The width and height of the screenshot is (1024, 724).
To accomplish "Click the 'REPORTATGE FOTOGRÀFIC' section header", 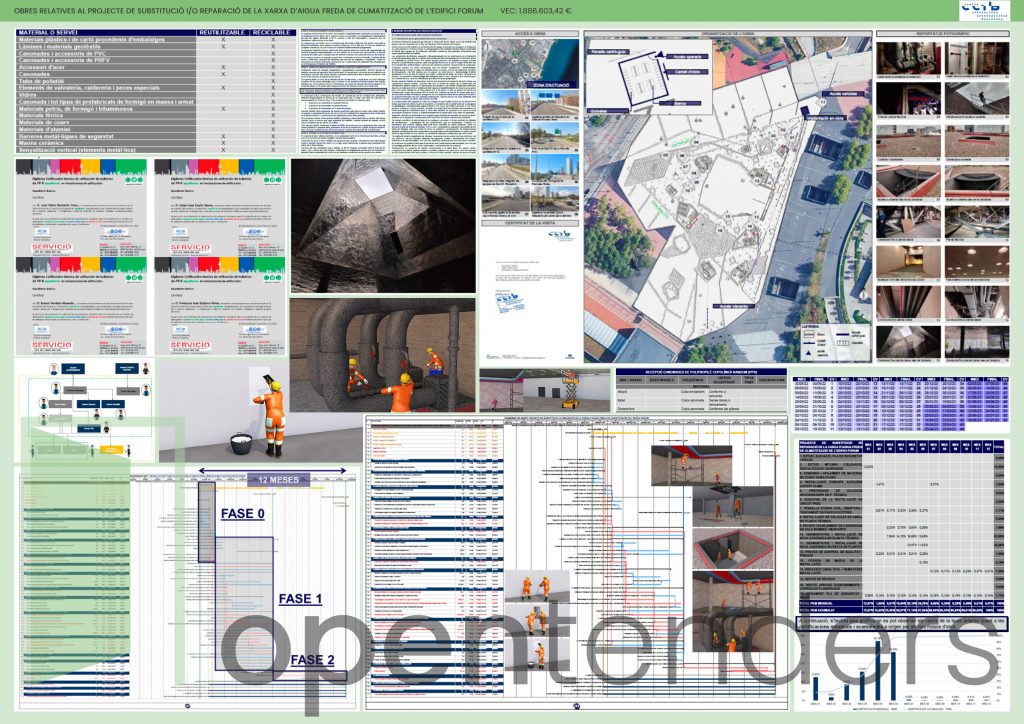I will tap(942, 33).
